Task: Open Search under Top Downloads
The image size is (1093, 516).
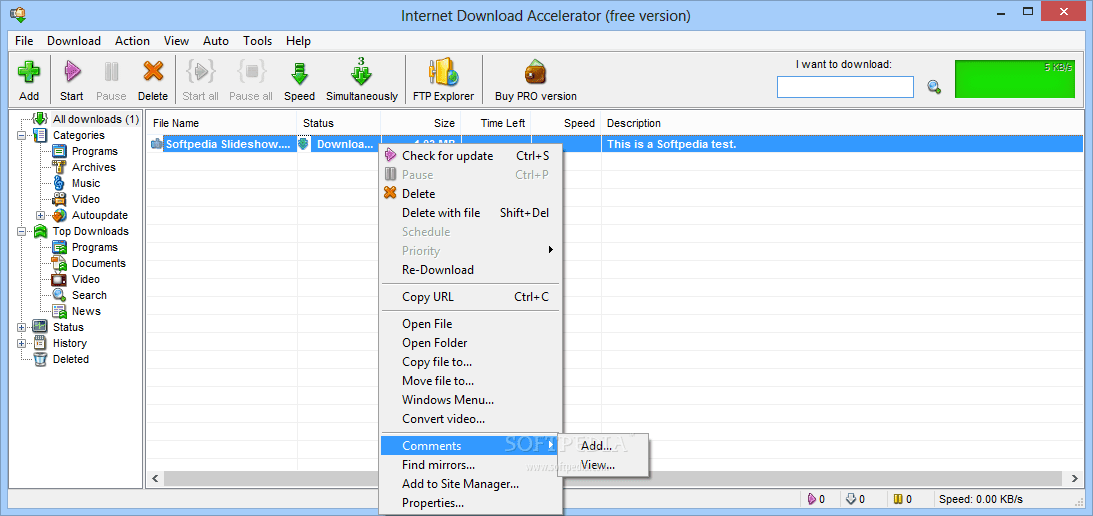Action: pyautogui.click(x=89, y=295)
